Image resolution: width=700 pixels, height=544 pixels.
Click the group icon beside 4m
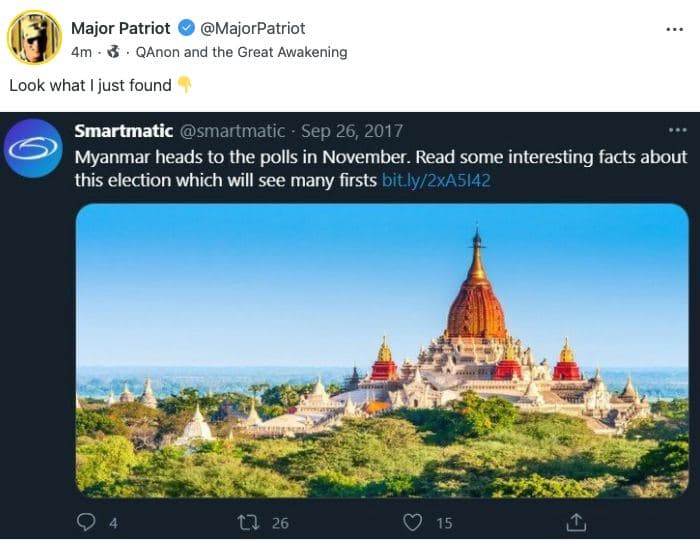[x=113, y=52]
